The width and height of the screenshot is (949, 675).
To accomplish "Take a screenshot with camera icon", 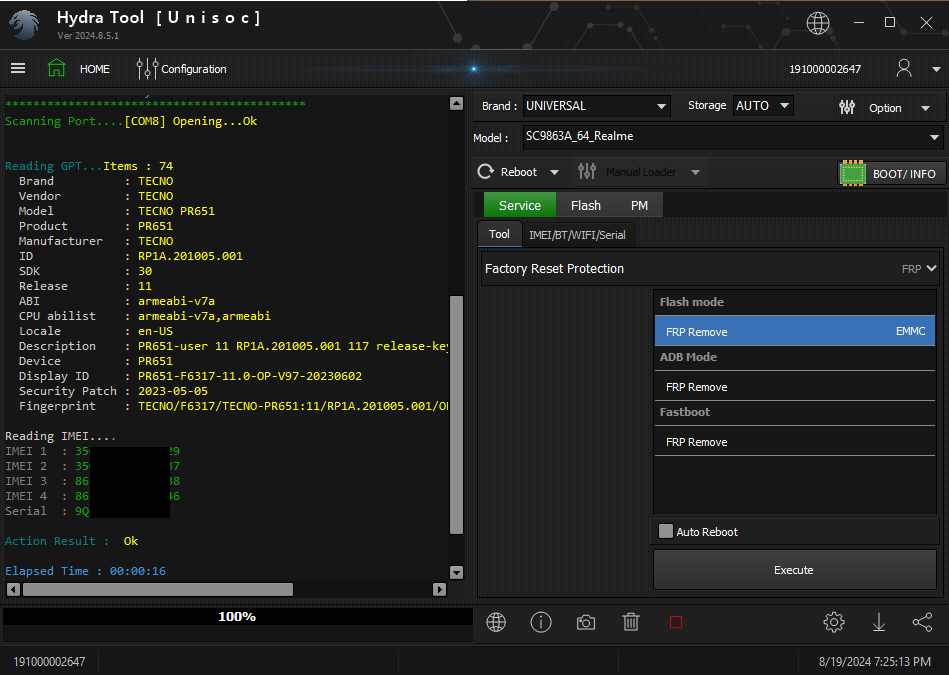I will click(585, 622).
